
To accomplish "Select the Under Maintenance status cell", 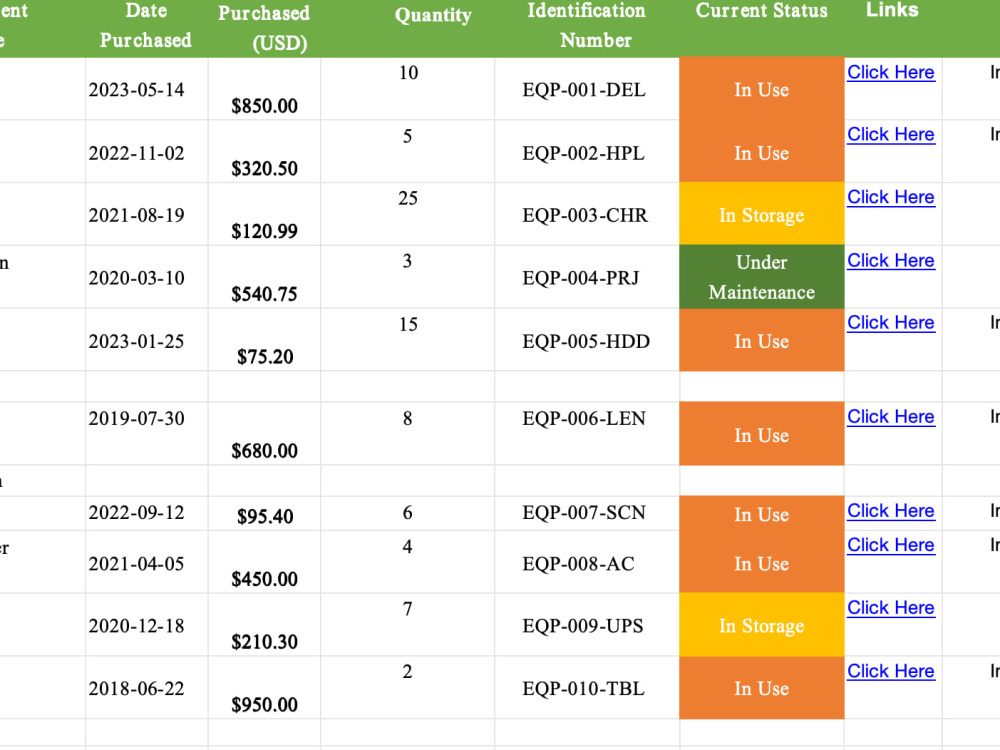I will coord(761,277).
